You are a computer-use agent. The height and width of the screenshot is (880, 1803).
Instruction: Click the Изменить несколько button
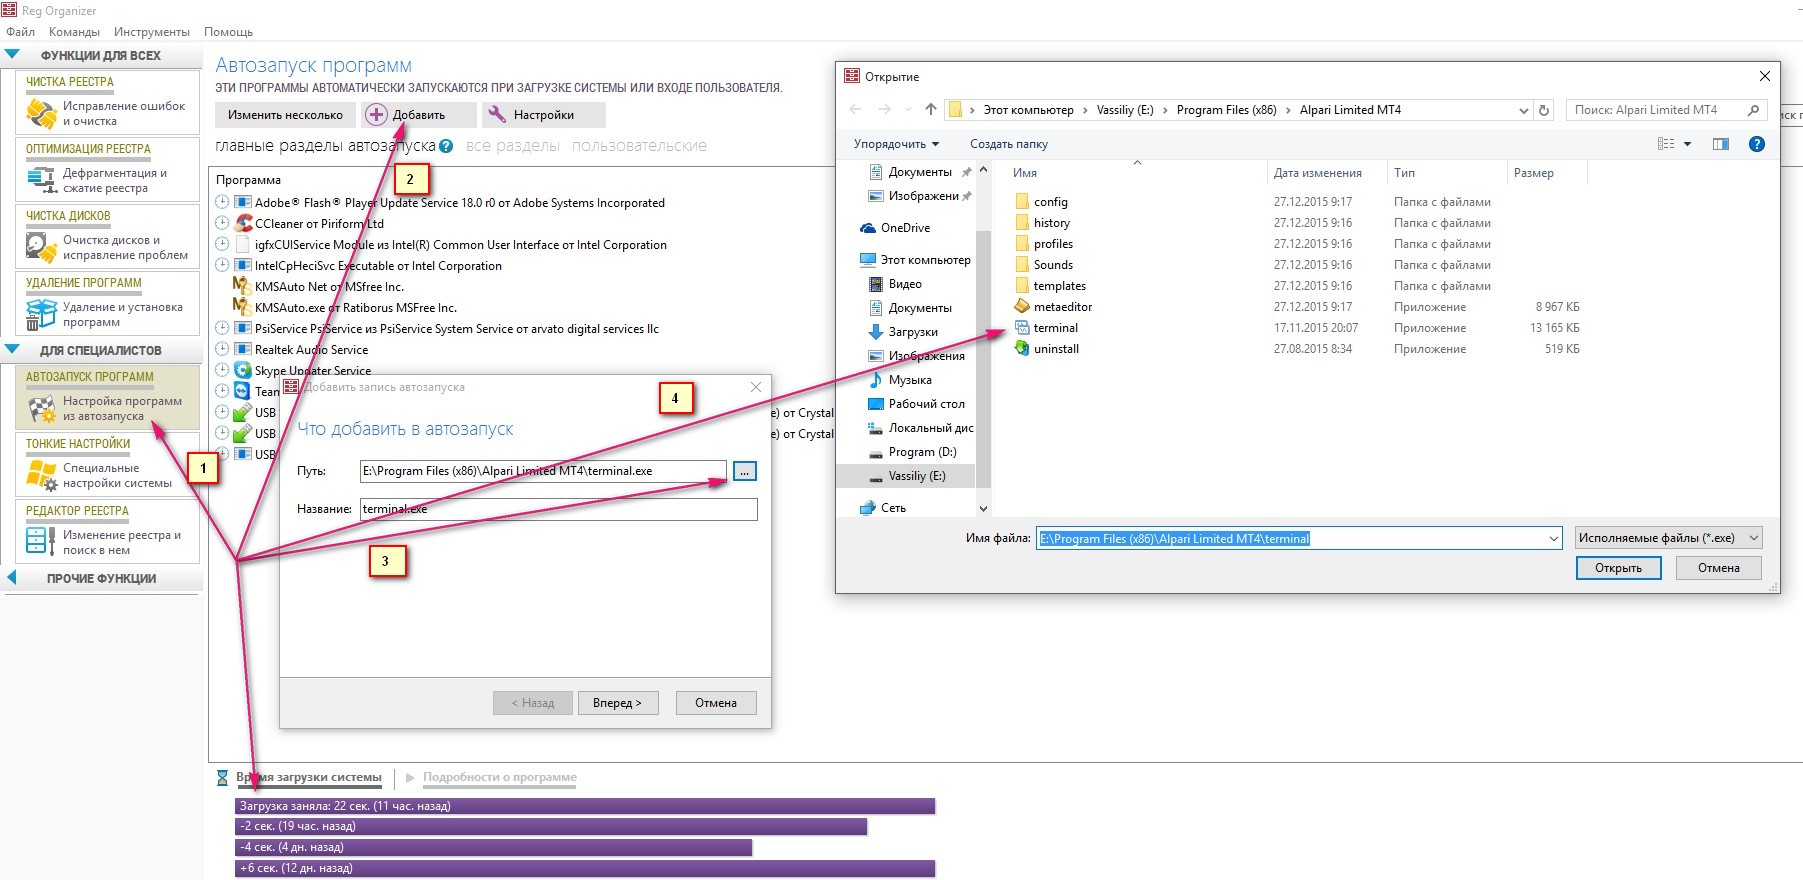[285, 115]
